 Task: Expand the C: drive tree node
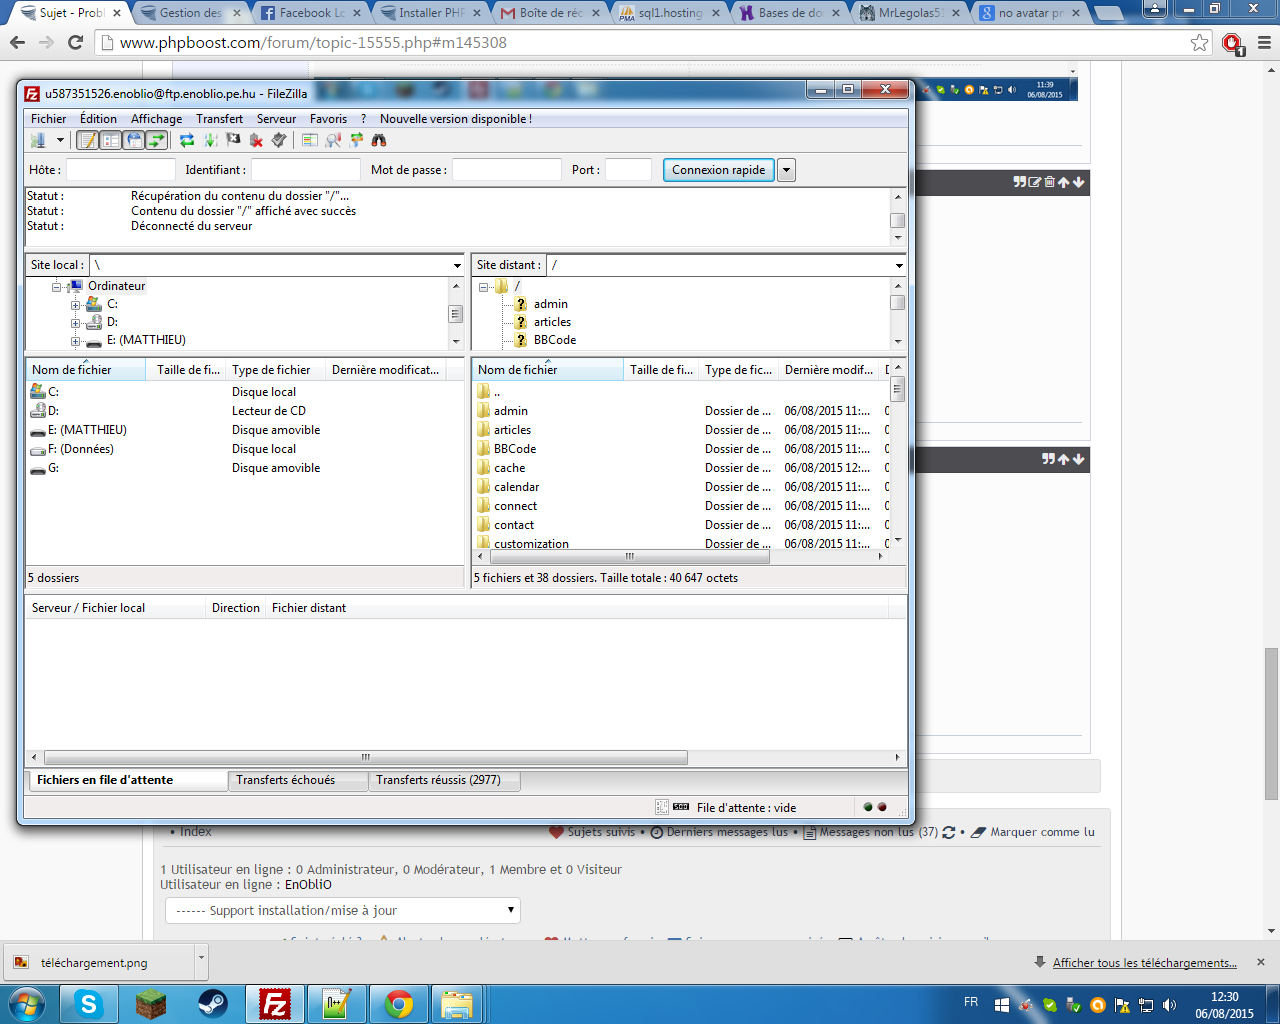coord(75,305)
